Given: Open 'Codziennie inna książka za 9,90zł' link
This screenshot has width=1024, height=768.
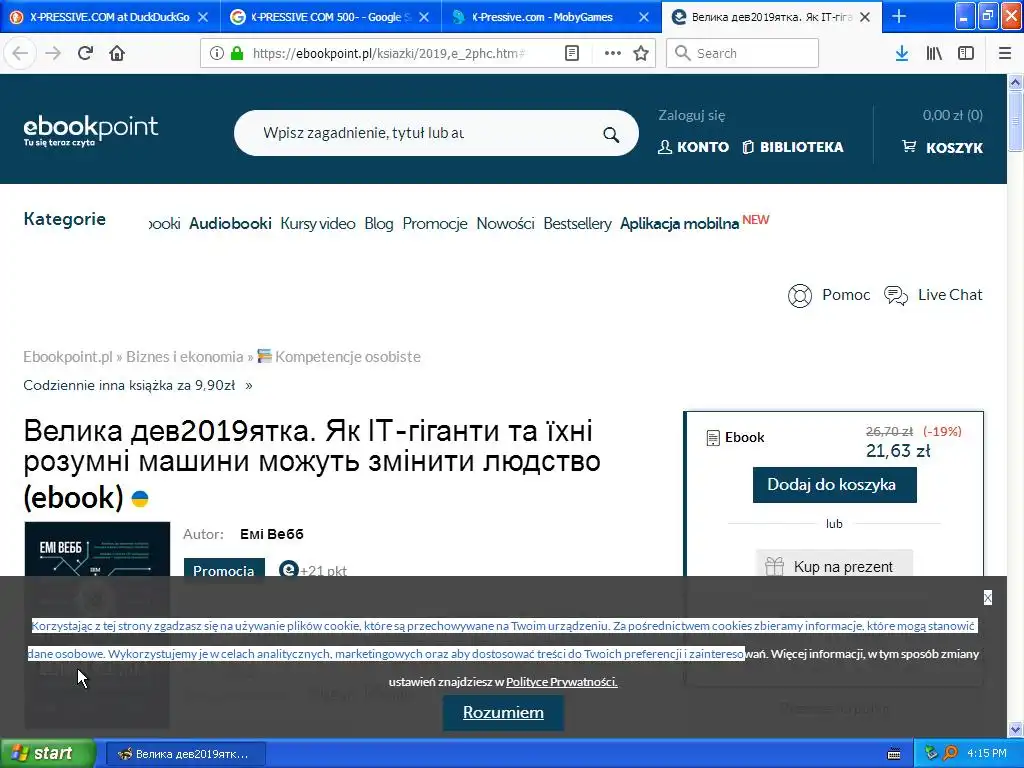Looking at the screenshot, I should coord(138,385).
